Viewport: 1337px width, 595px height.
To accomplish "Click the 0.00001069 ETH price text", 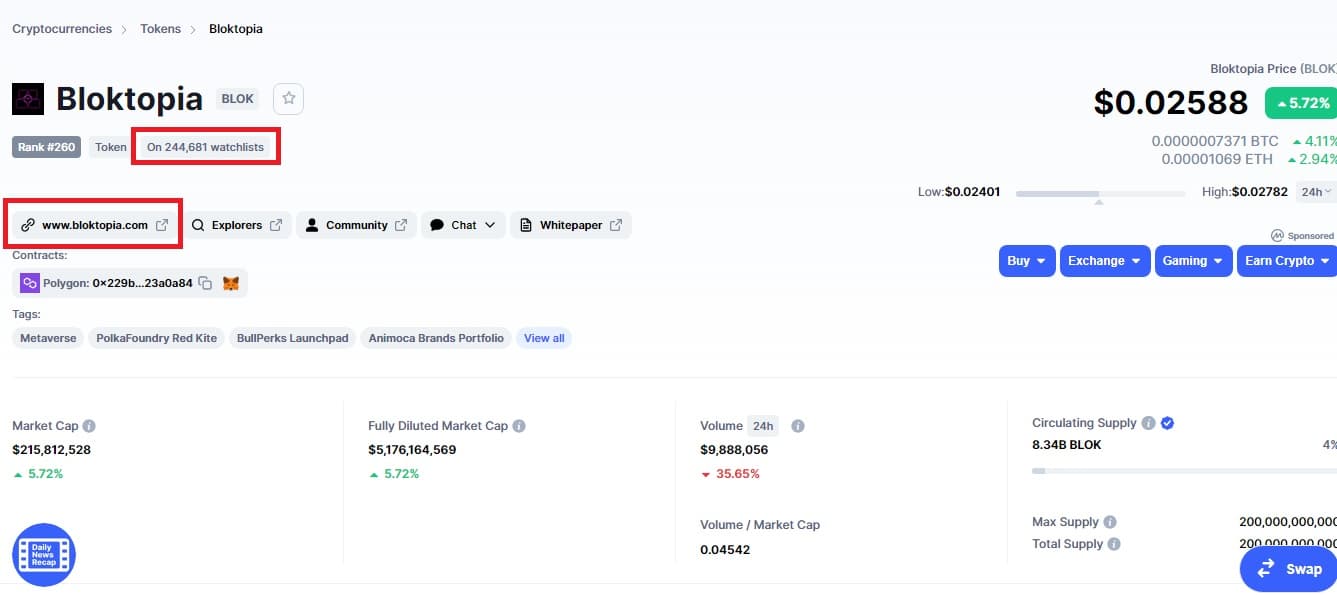I will tap(1217, 159).
